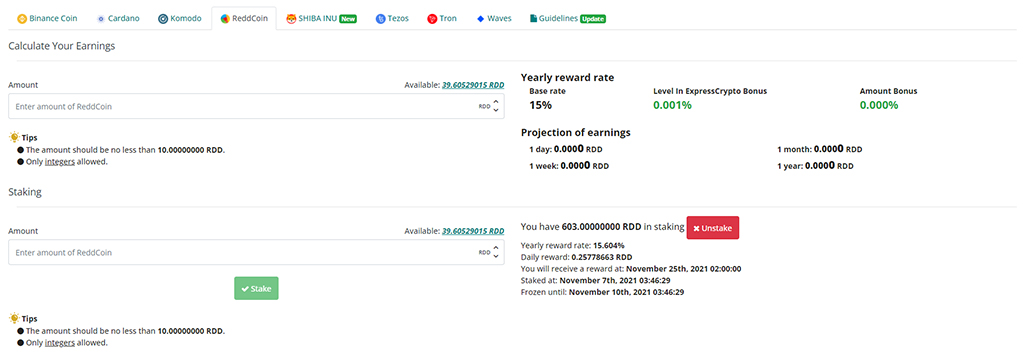Screen dimensions: 1024x361
Task: Click the 'Projection of earnings' heading
Action: click(x=575, y=133)
